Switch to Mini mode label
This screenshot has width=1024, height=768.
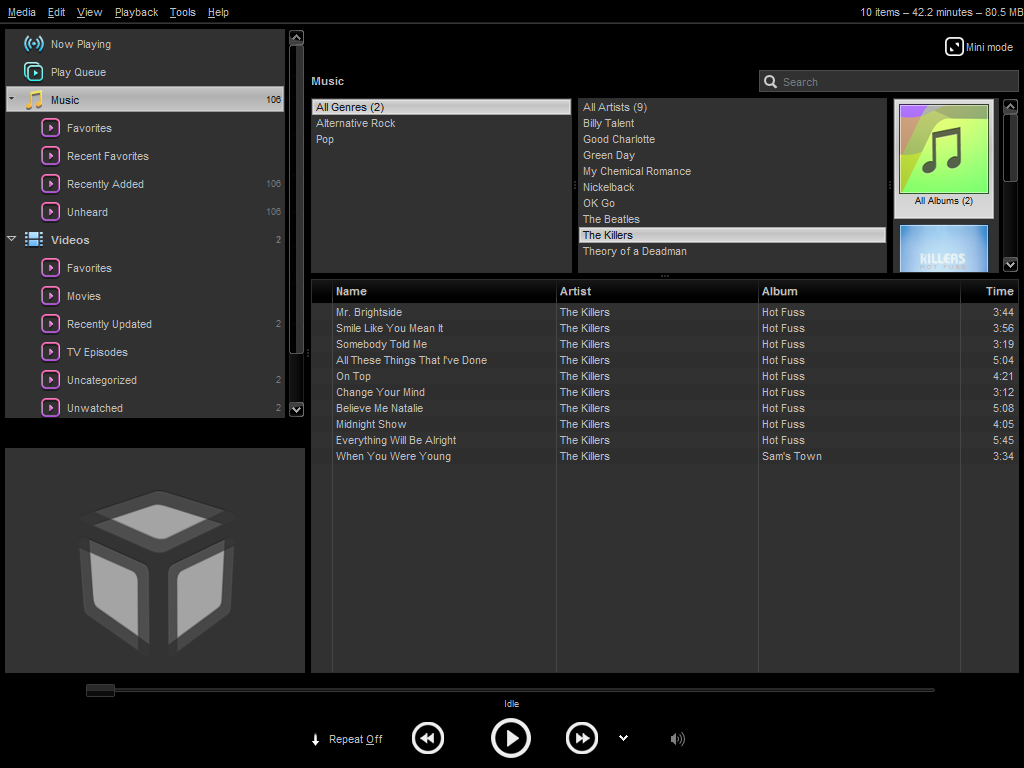click(x=989, y=47)
